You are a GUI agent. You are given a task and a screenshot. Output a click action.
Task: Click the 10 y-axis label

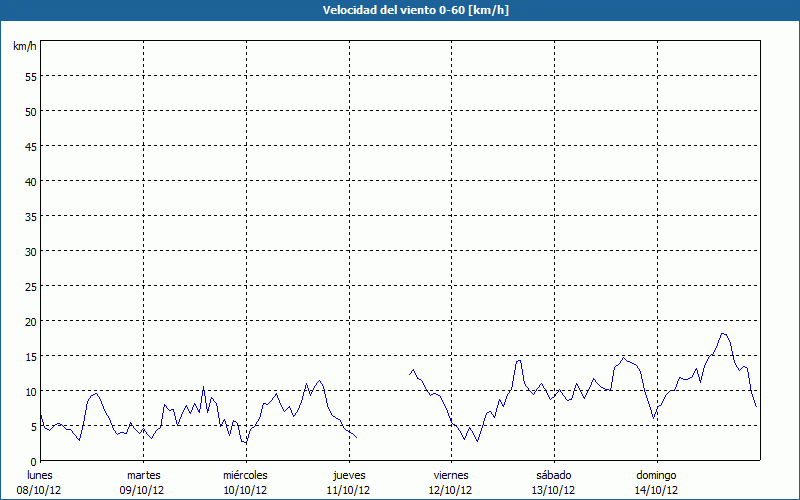(x=30, y=391)
